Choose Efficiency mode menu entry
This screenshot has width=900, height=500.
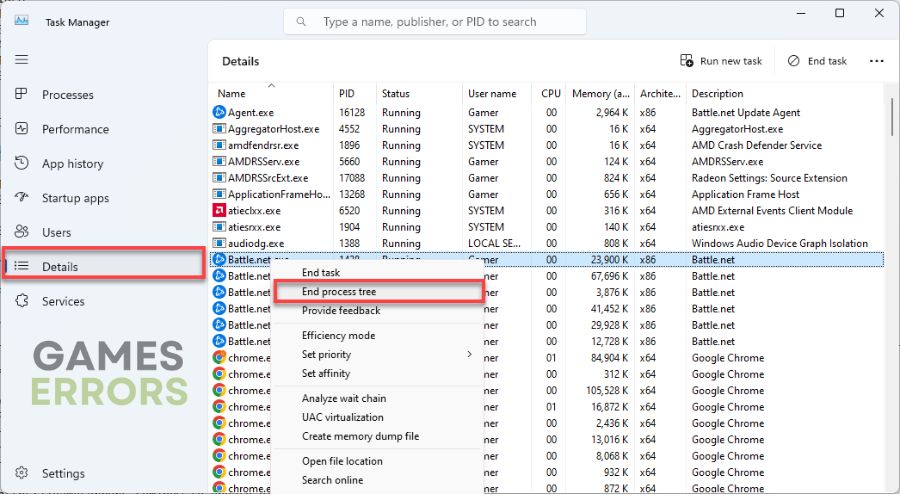[x=339, y=335]
